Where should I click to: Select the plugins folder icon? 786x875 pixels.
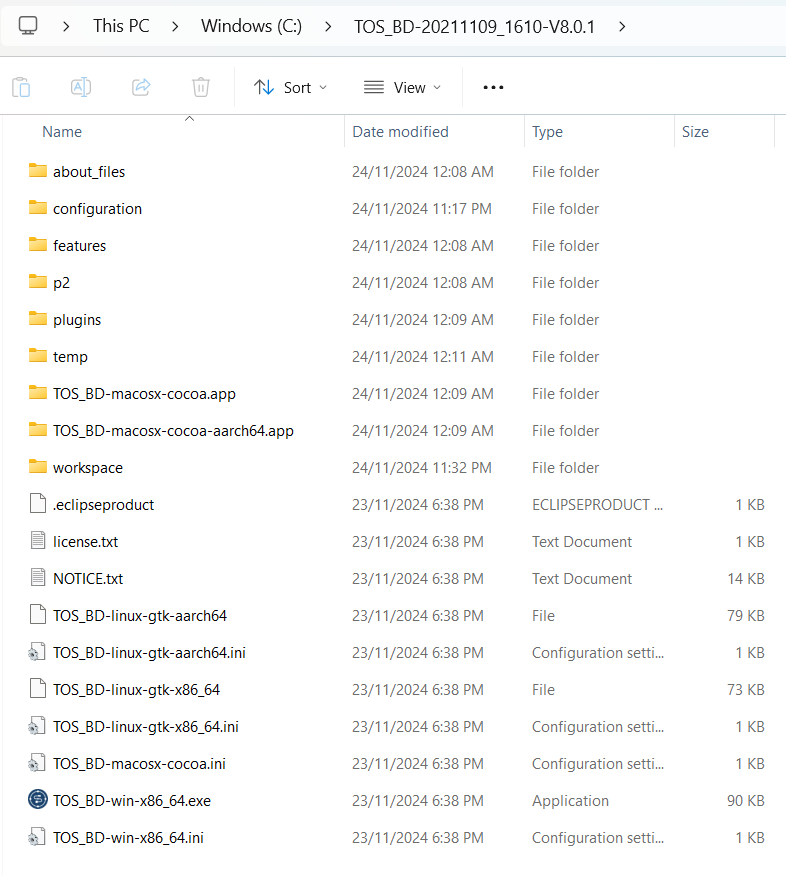pos(37,319)
